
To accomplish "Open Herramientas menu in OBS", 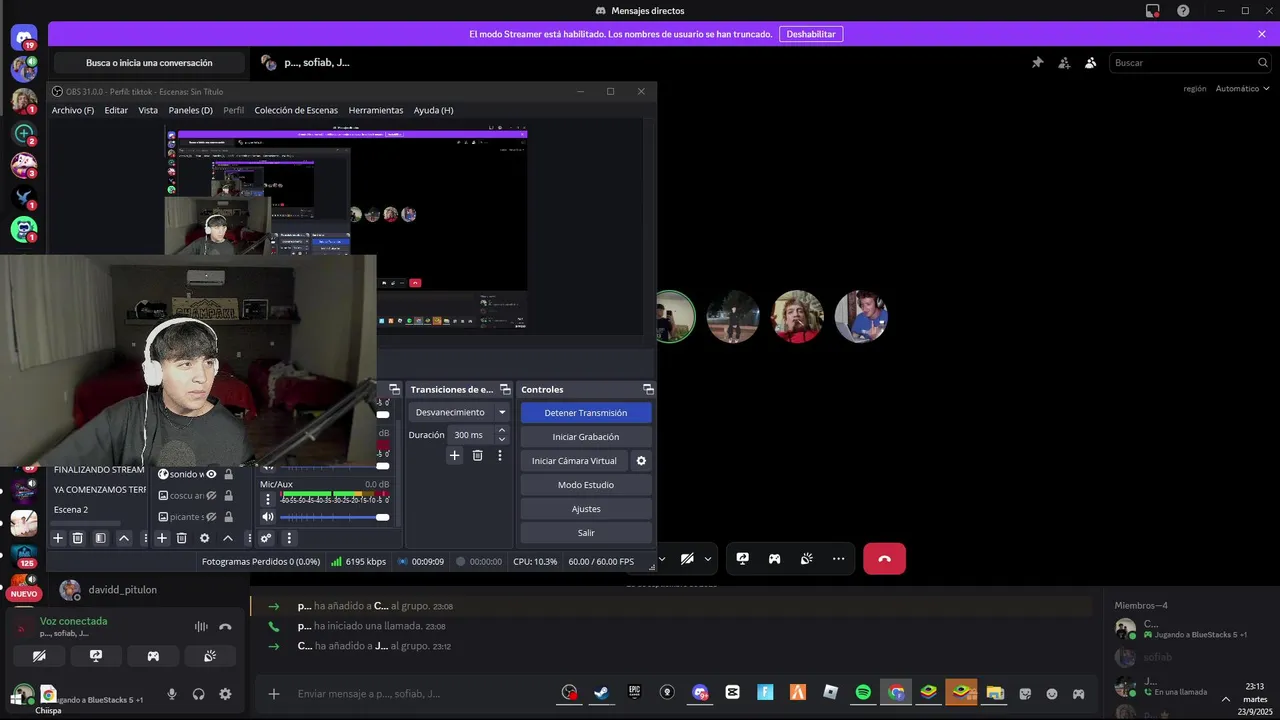I will [376, 110].
